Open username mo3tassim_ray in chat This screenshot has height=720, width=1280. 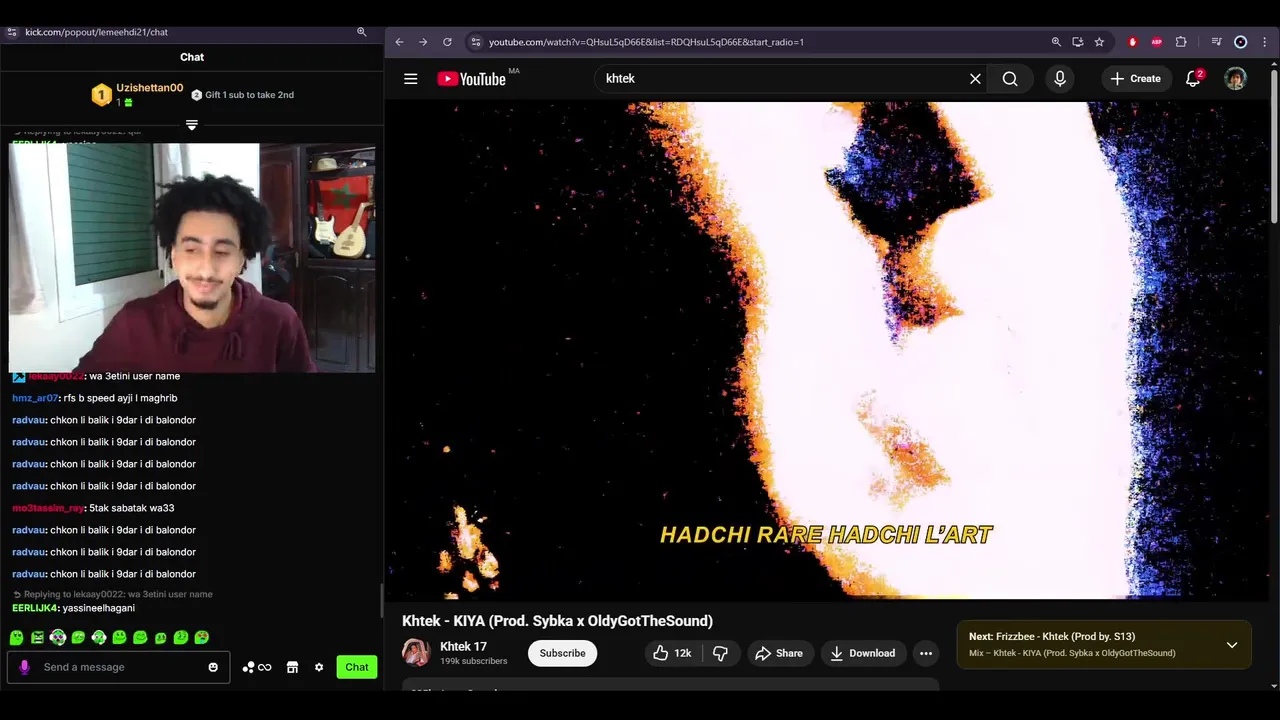click(x=48, y=508)
